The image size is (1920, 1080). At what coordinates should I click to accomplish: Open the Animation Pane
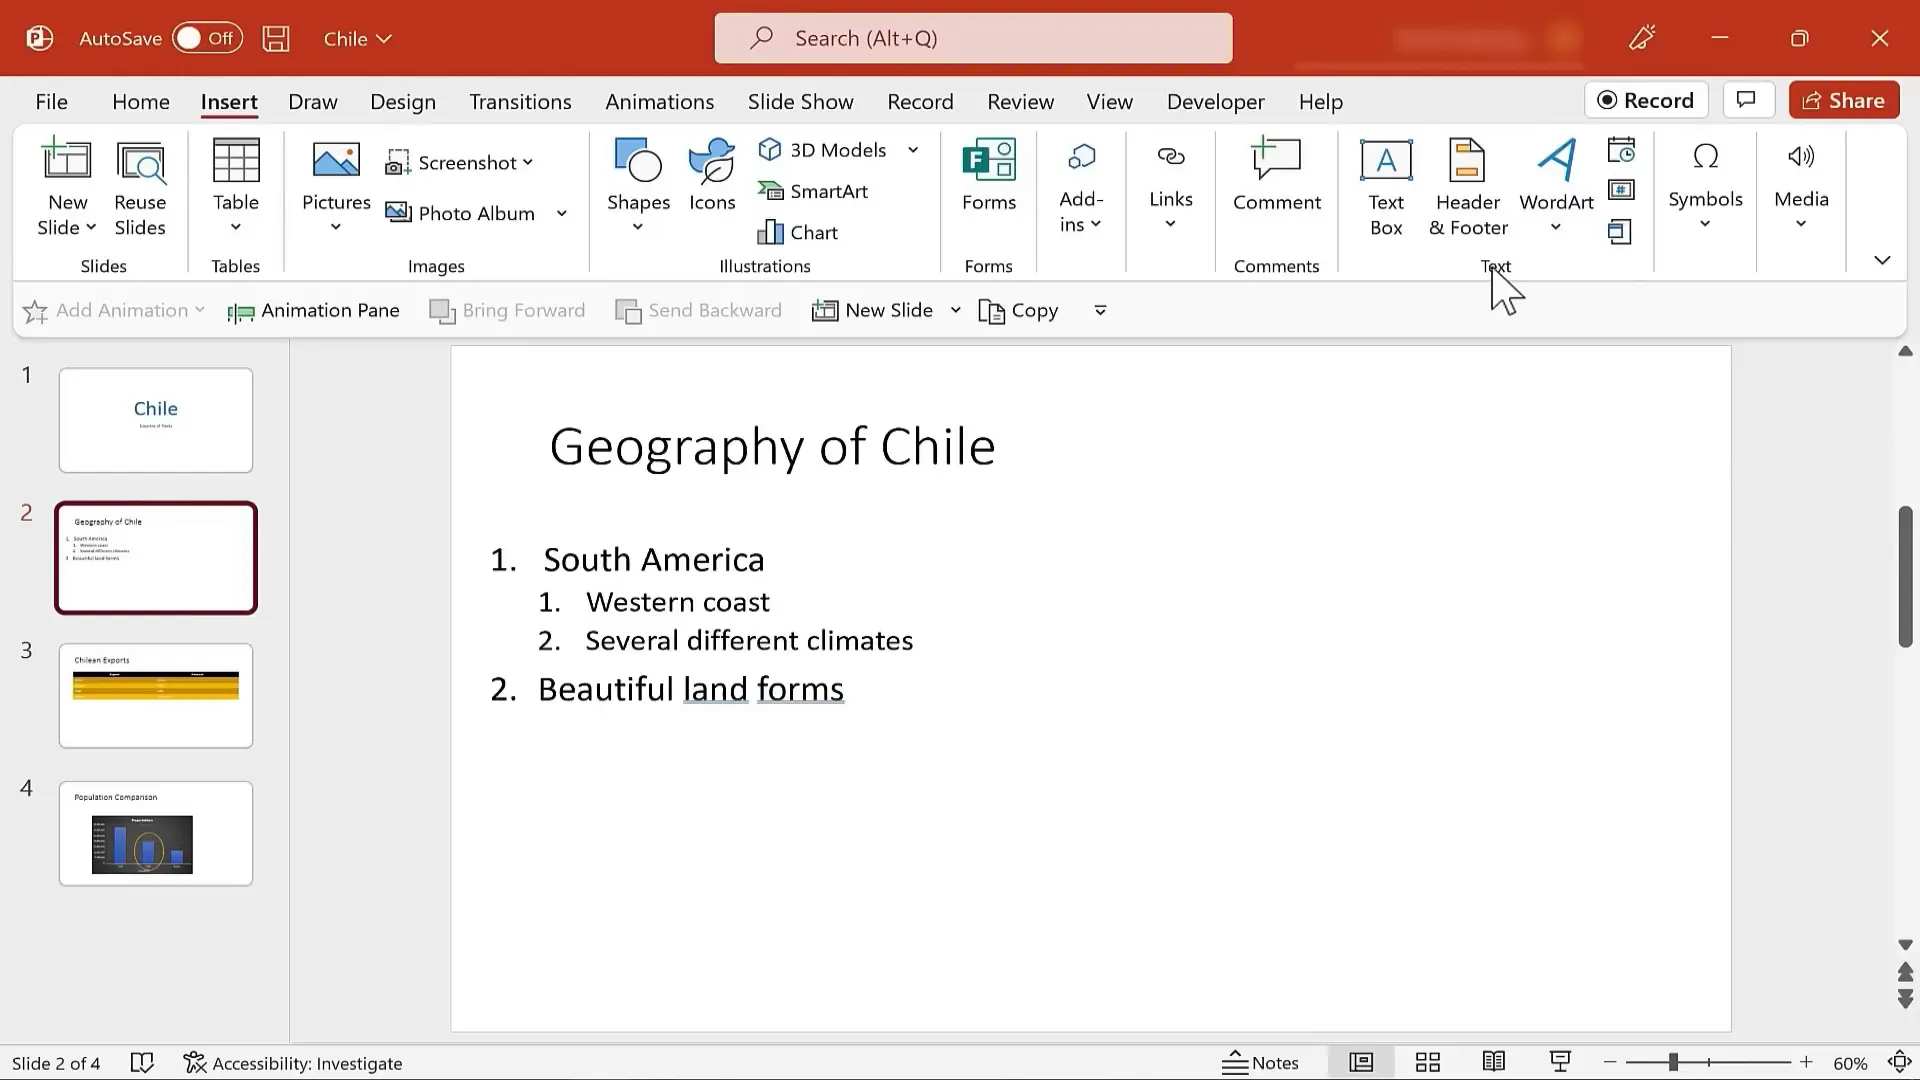pyautogui.click(x=314, y=310)
